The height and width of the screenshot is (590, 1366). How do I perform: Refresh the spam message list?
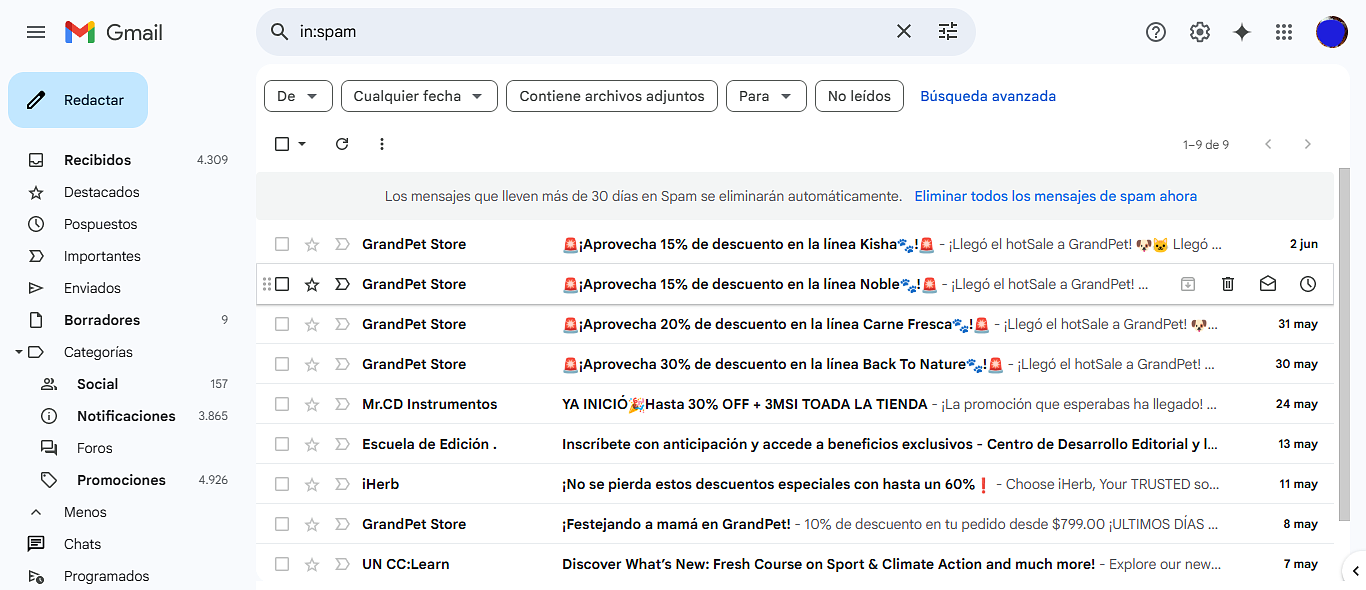pos(341,144)
